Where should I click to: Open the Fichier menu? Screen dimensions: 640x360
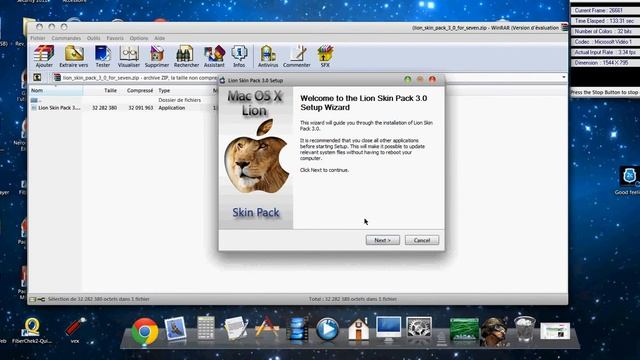pos(38,38)
